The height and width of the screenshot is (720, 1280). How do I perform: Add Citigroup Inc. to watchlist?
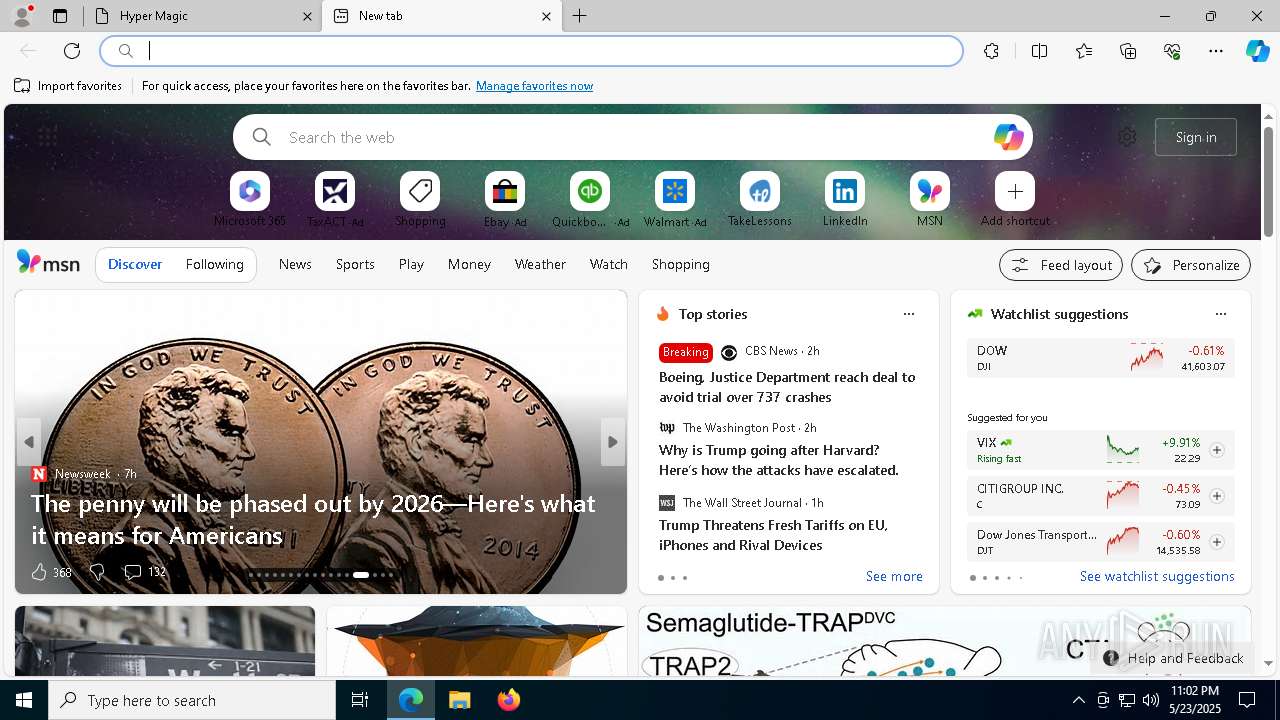pyautogui.click(x=1217, y=496)
